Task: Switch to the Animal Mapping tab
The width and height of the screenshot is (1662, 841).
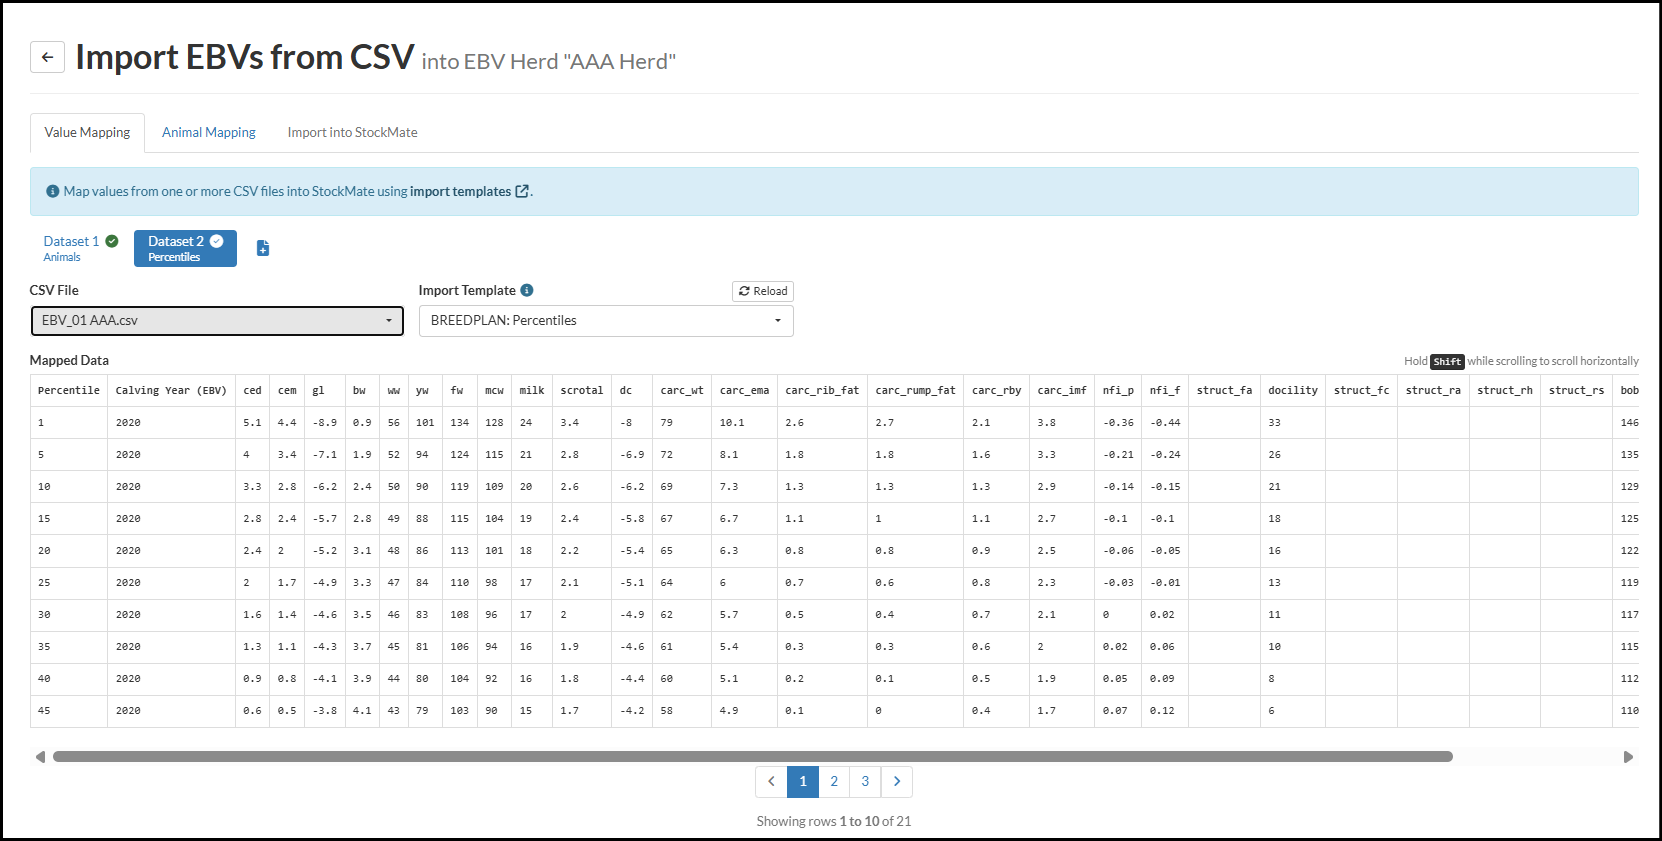Action: [209, 132]
